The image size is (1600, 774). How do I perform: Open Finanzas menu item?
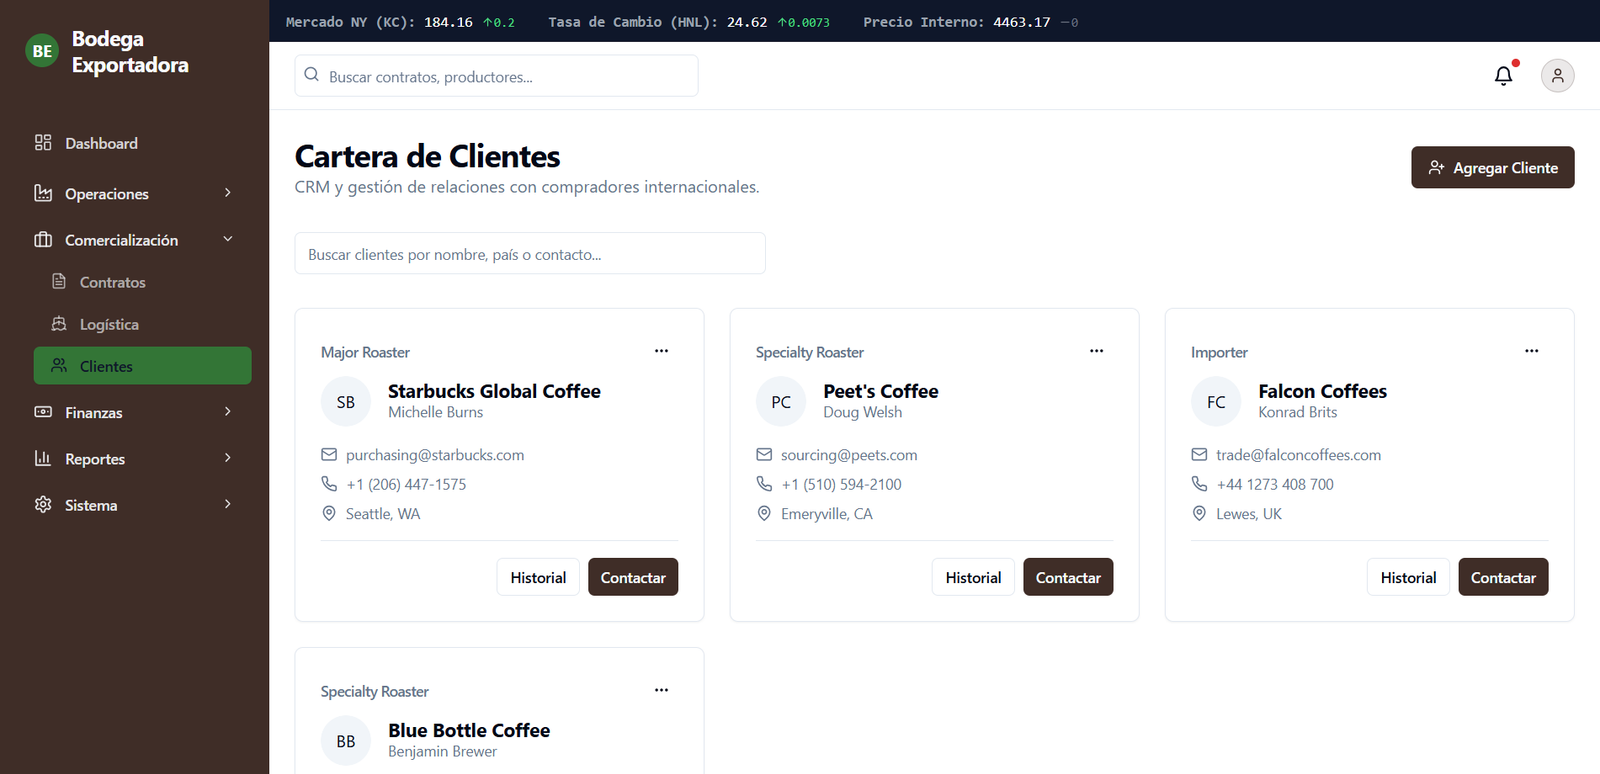point(142,412)
